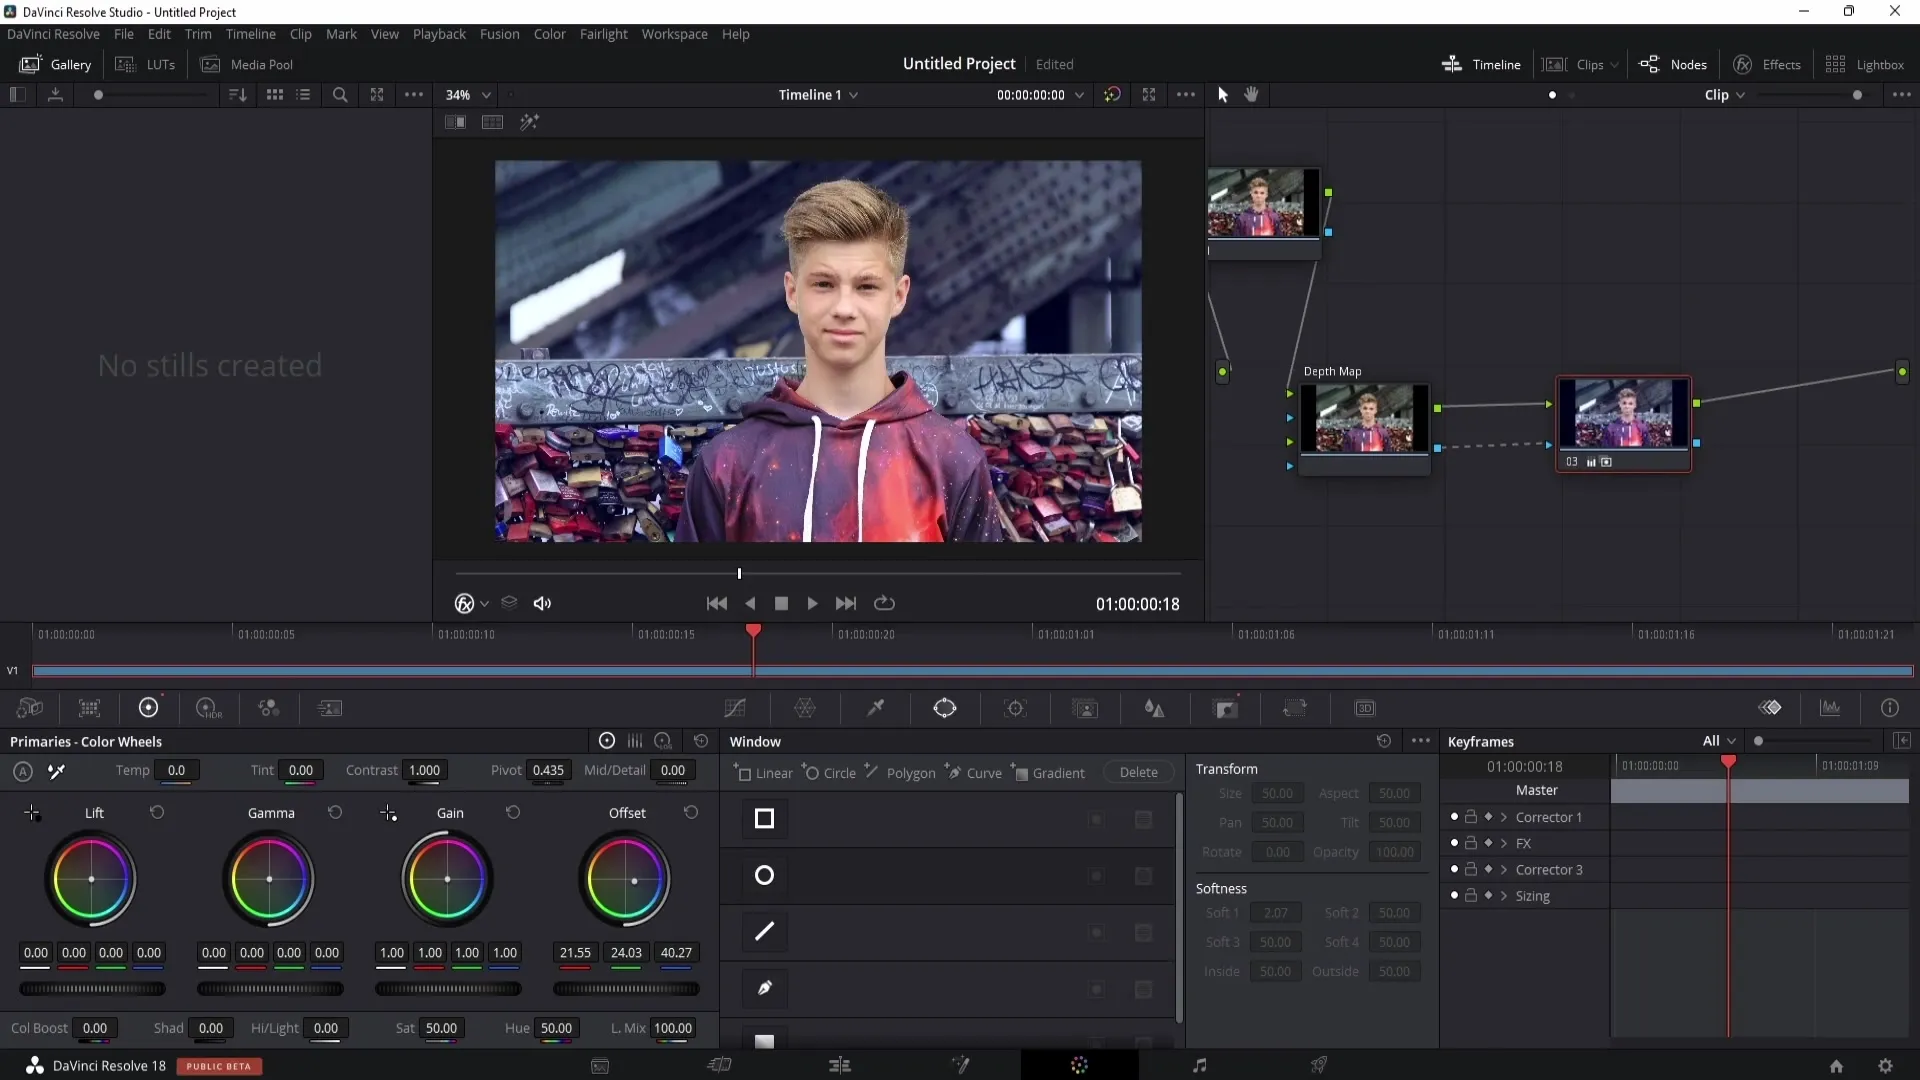Toggle visibility of Corrector 3 node
The width and height of the screenshot is (1920, 1080).
click(1453, 869)
